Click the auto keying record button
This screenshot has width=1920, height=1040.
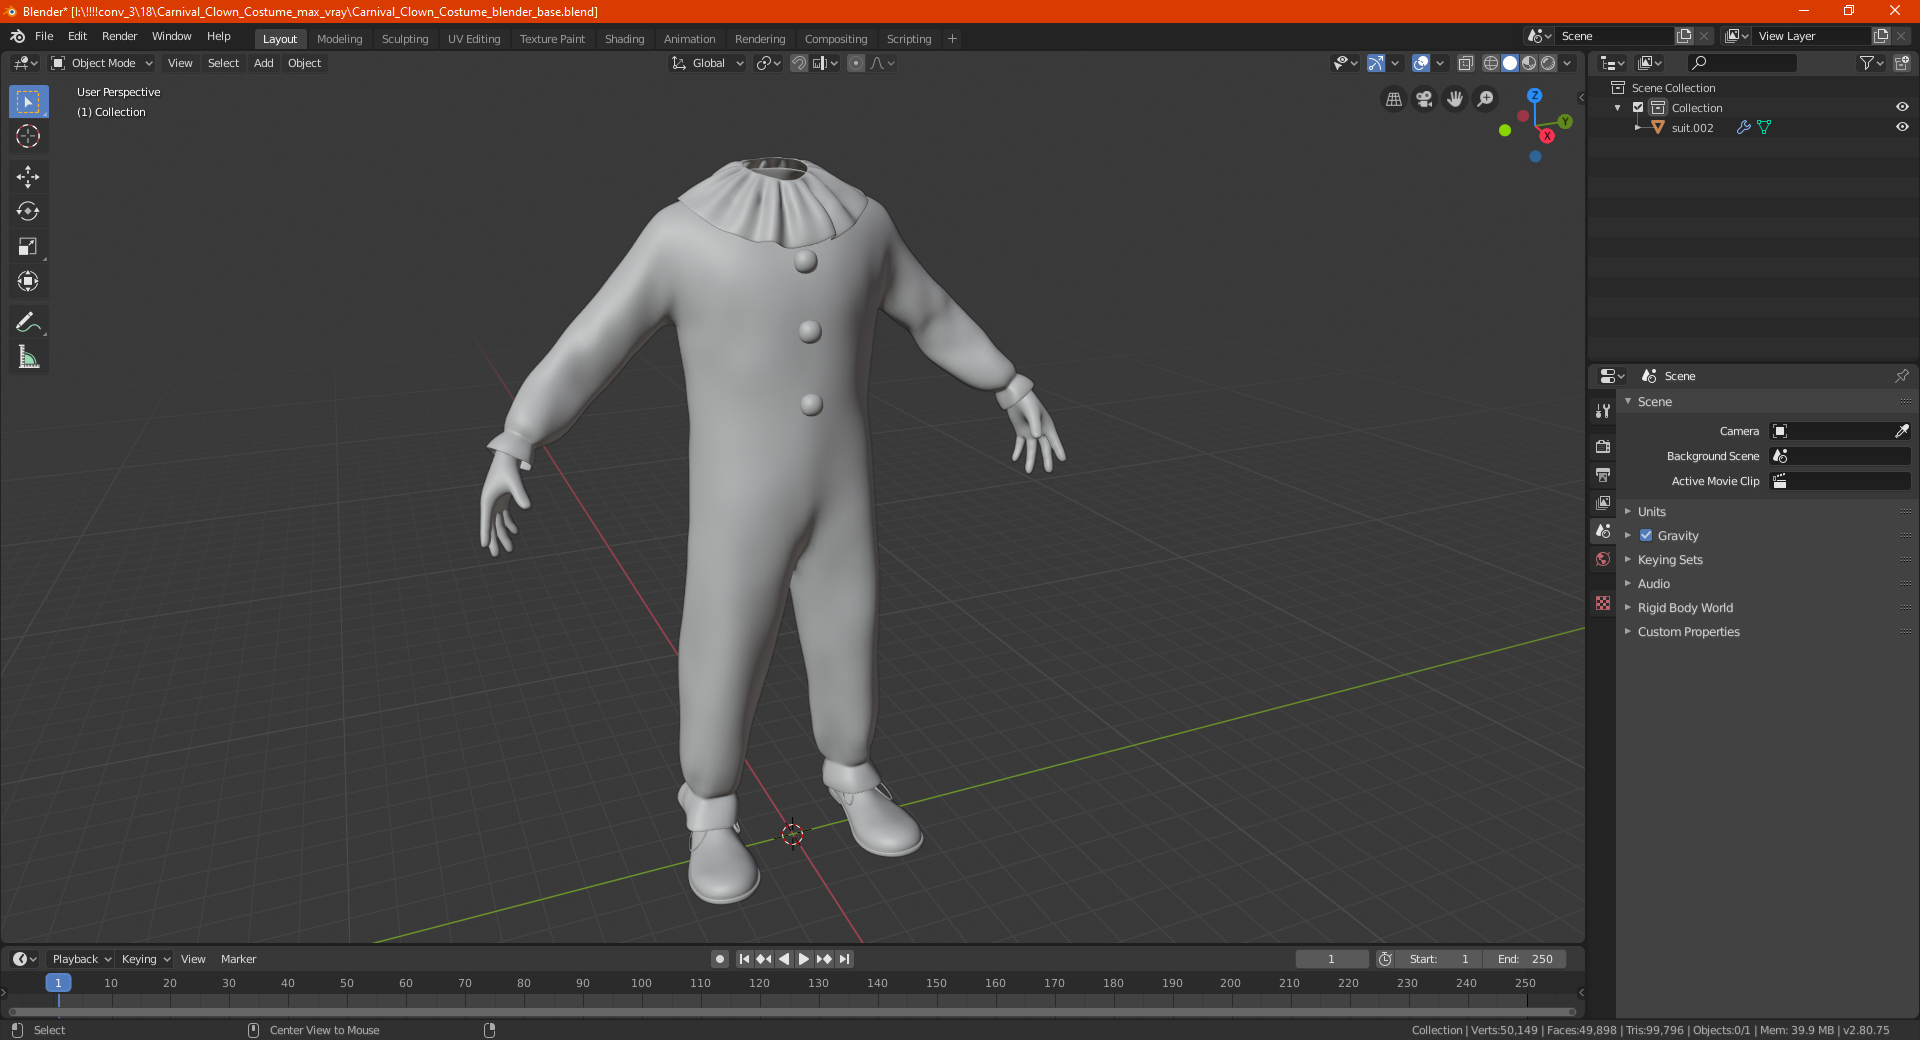click(x=720, y=959)
